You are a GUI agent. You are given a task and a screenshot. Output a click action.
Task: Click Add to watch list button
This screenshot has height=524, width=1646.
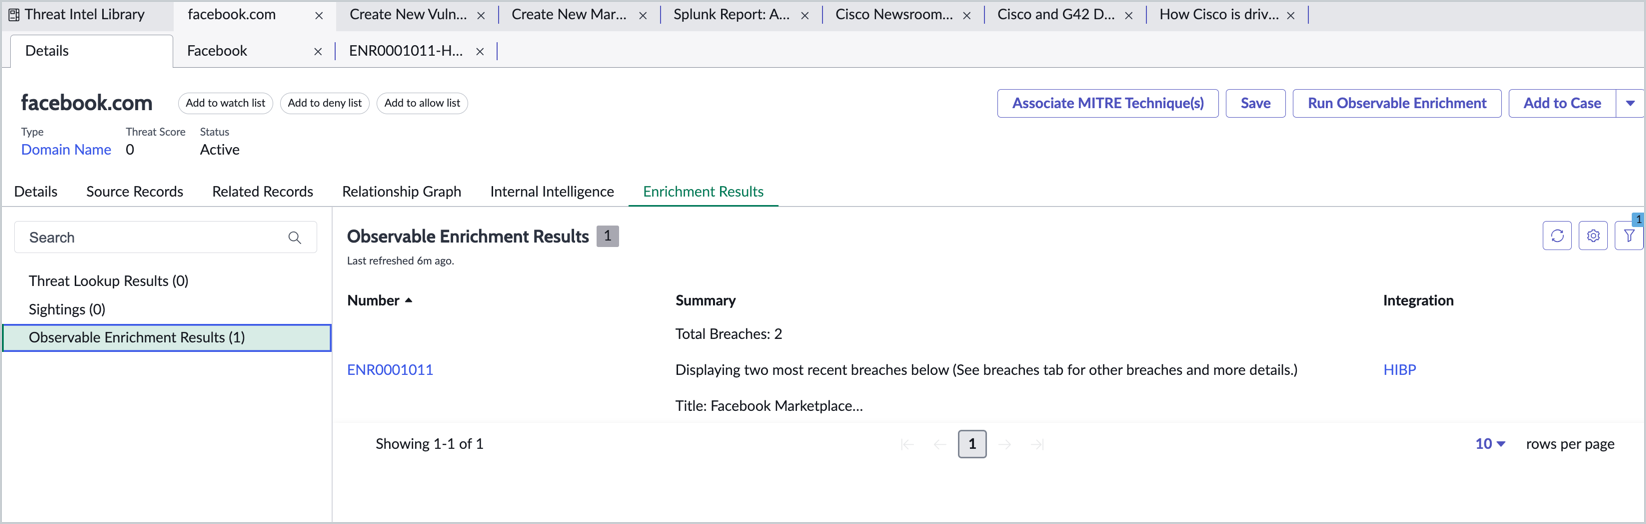225,103
